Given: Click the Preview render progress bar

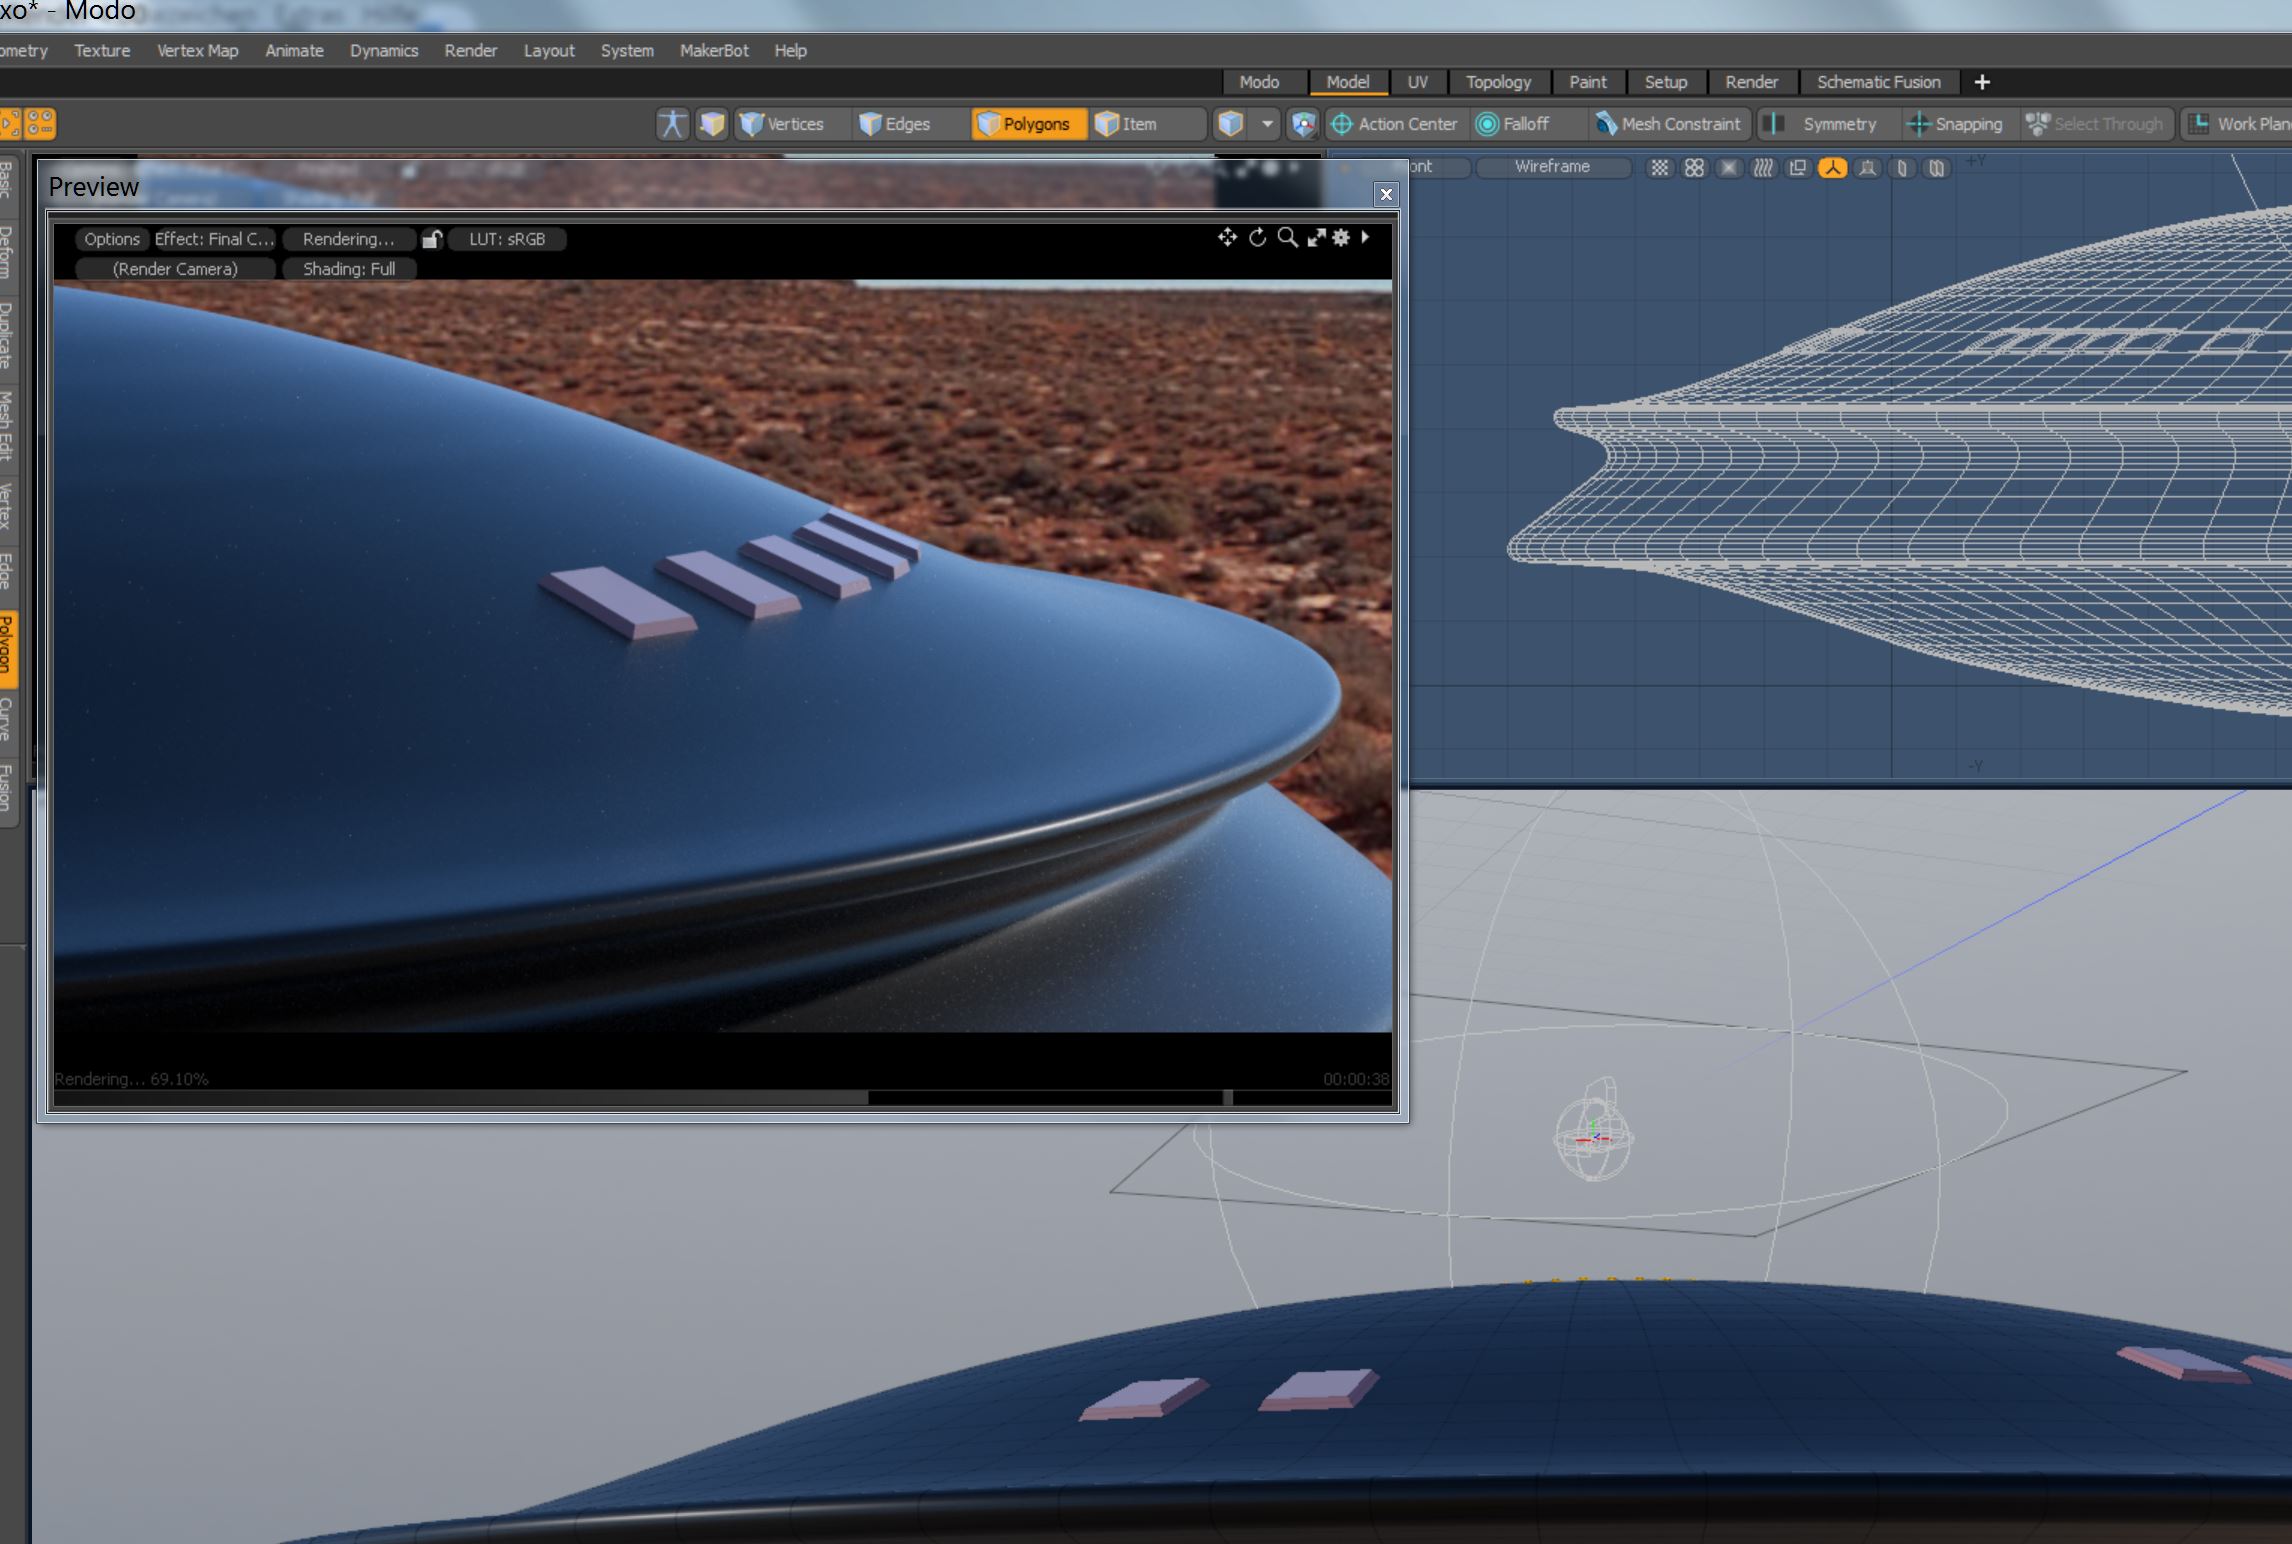Looking at the screenshot, I should click(640, 1097).
